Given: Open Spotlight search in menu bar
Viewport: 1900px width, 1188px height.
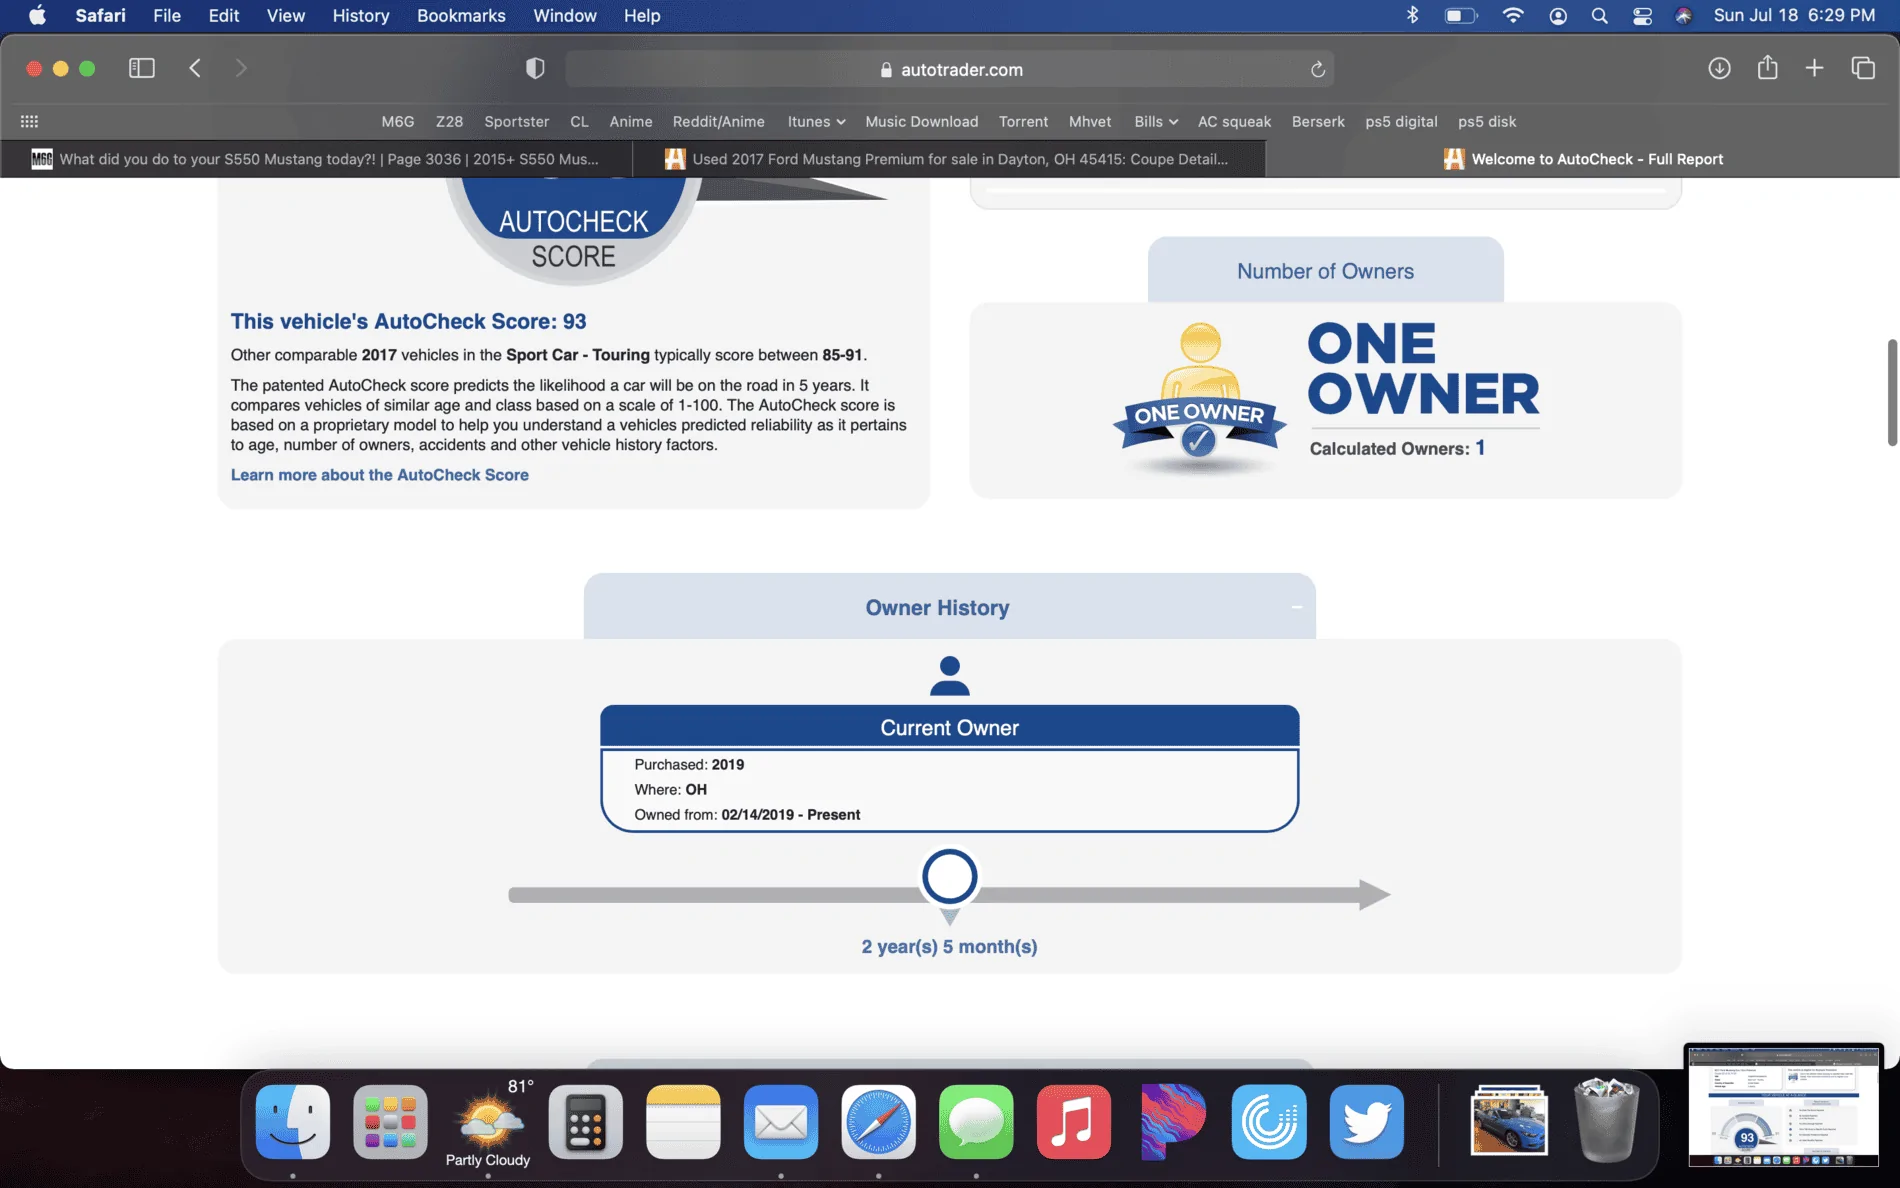Looking at the screenshot, I should 1599,15.
